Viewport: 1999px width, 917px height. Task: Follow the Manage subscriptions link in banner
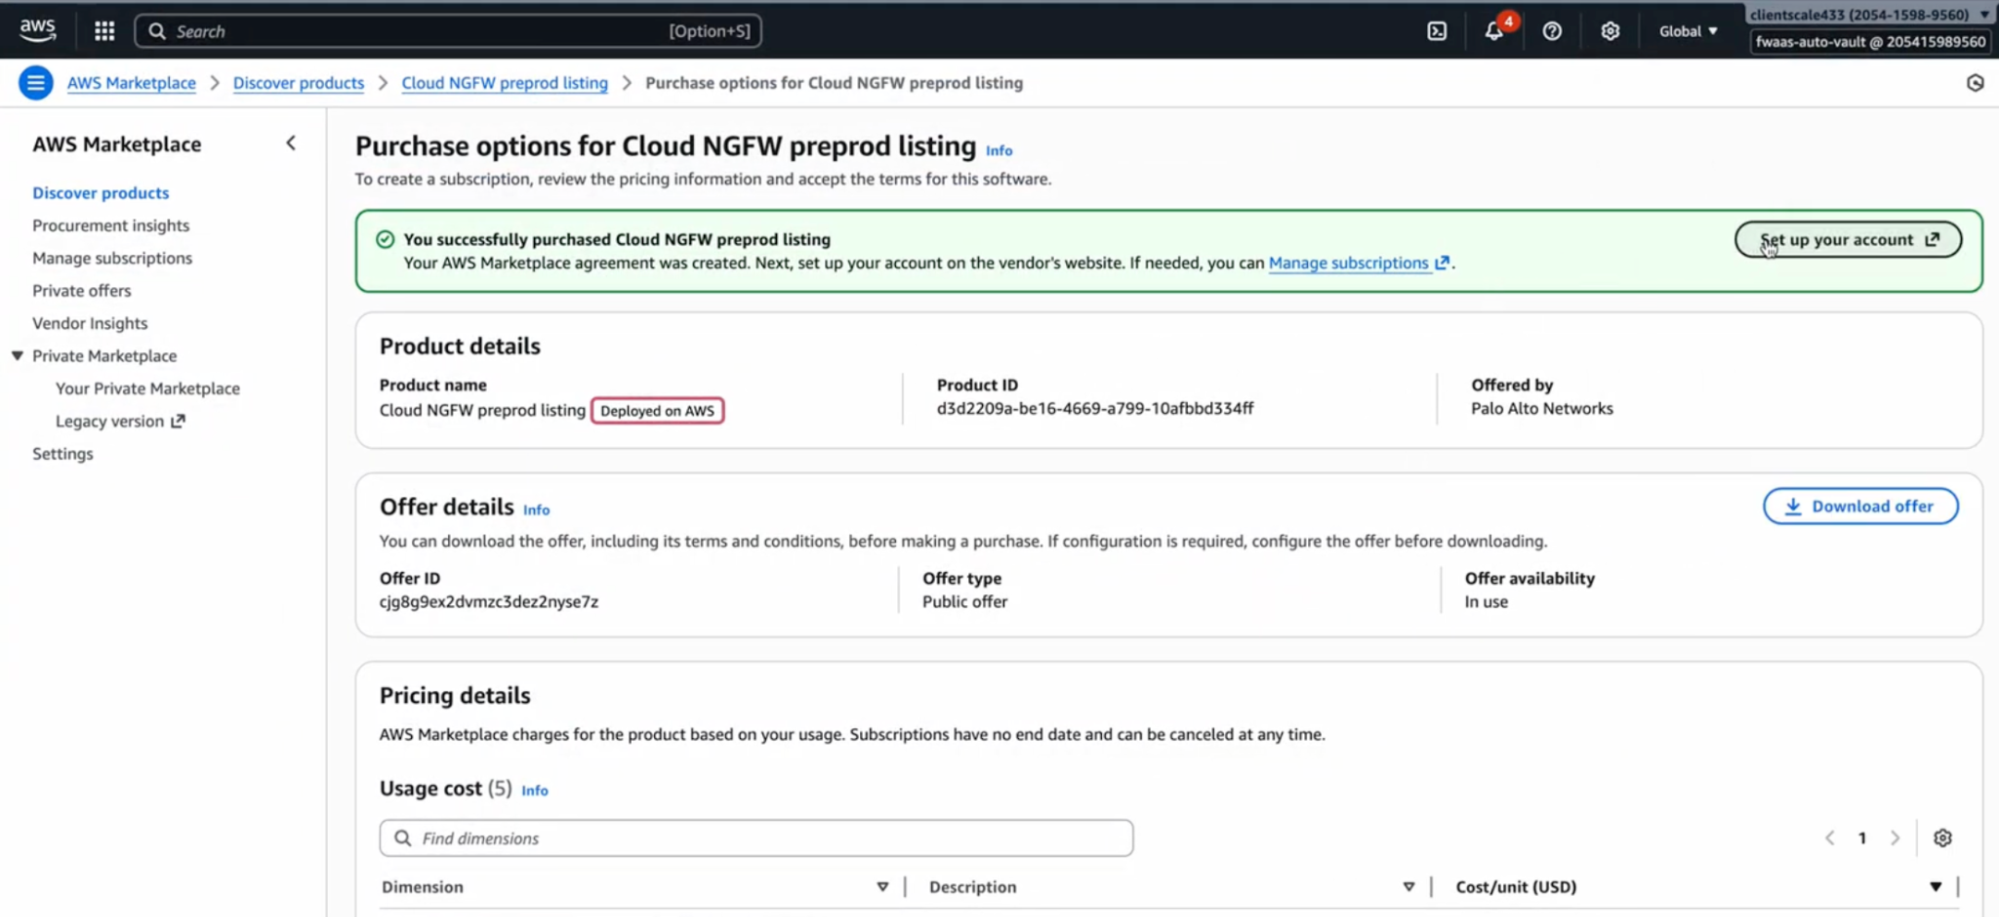click(1358, 263)
